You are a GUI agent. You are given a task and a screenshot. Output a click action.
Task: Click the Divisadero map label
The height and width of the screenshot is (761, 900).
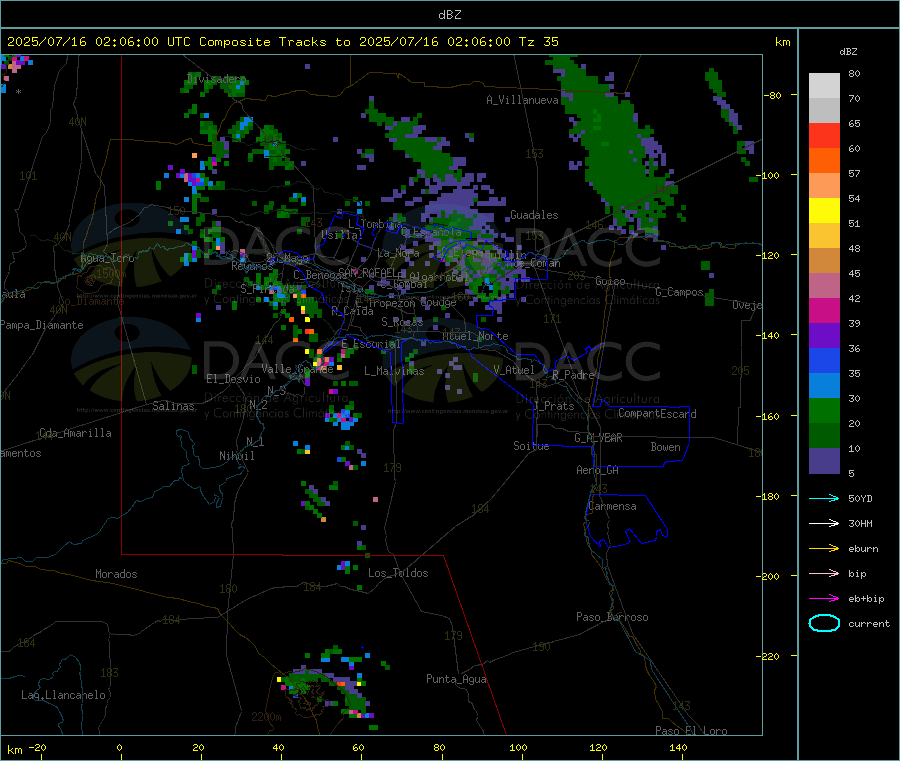pyautogui.click(x=216, y=79)
